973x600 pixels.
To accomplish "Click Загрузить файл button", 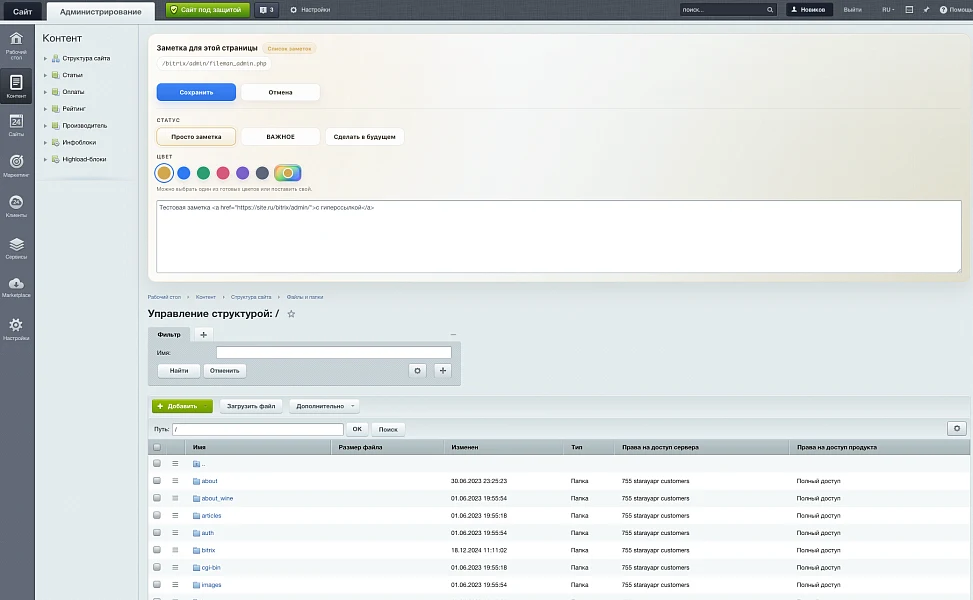I will [251, 406].
